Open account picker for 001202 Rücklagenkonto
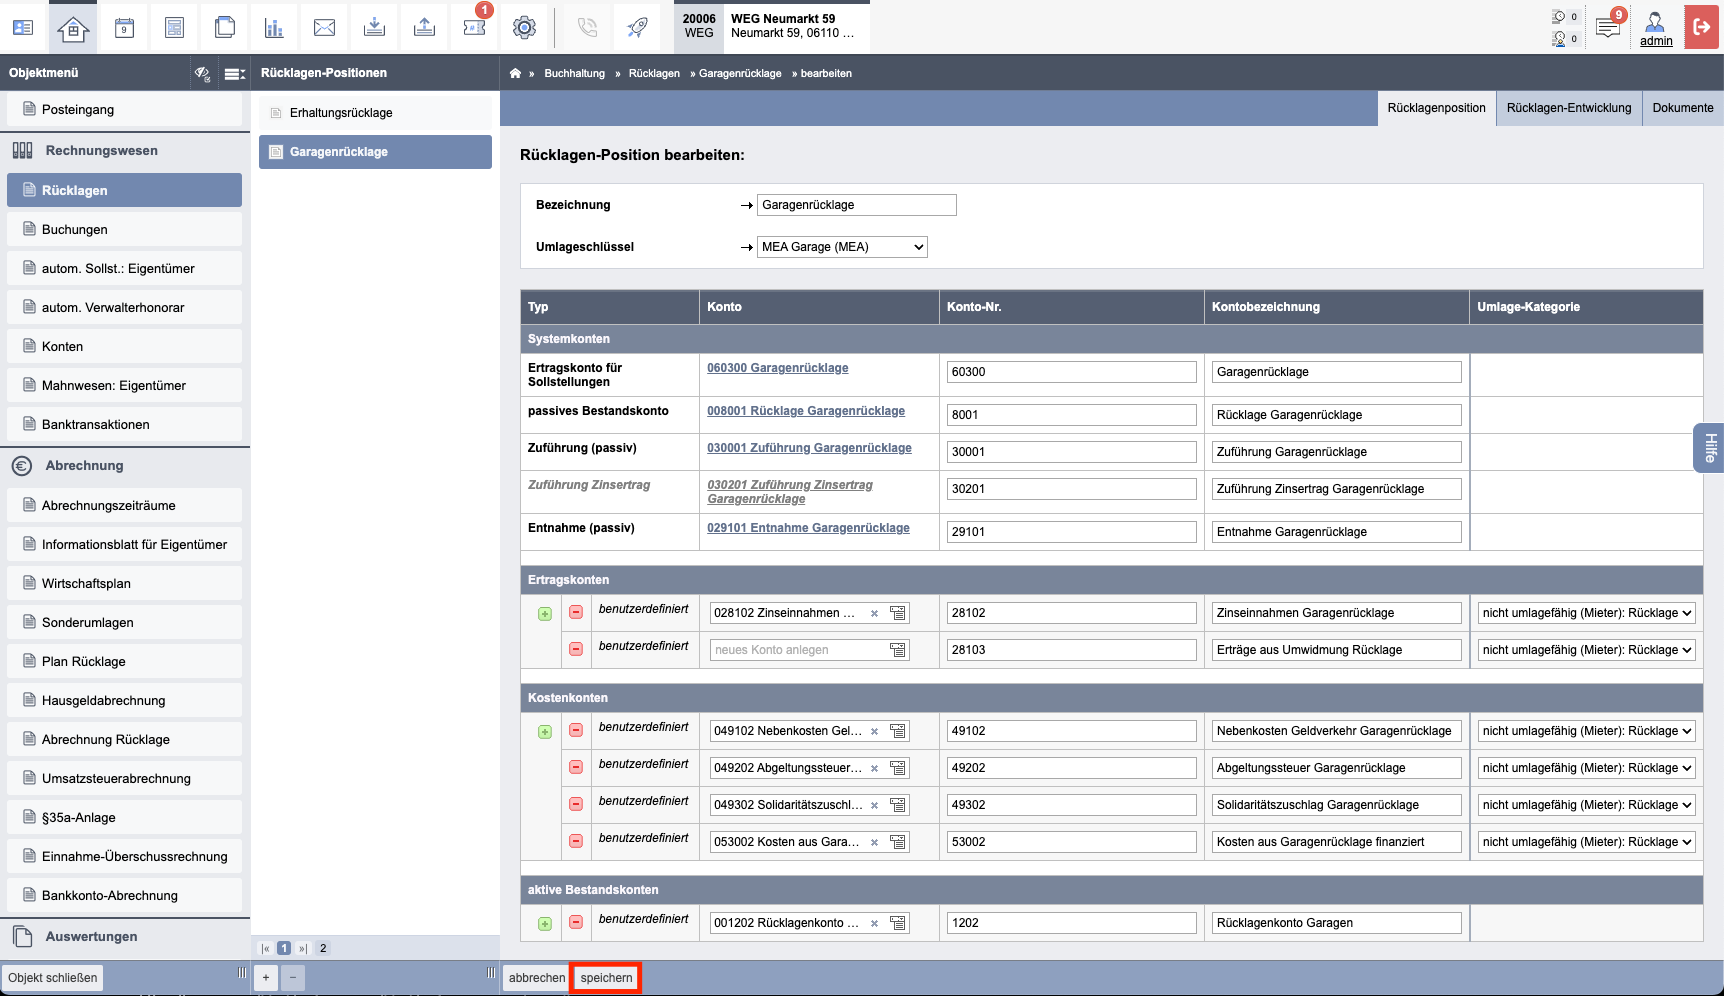1724x996 pixels. tap(898, 923)
